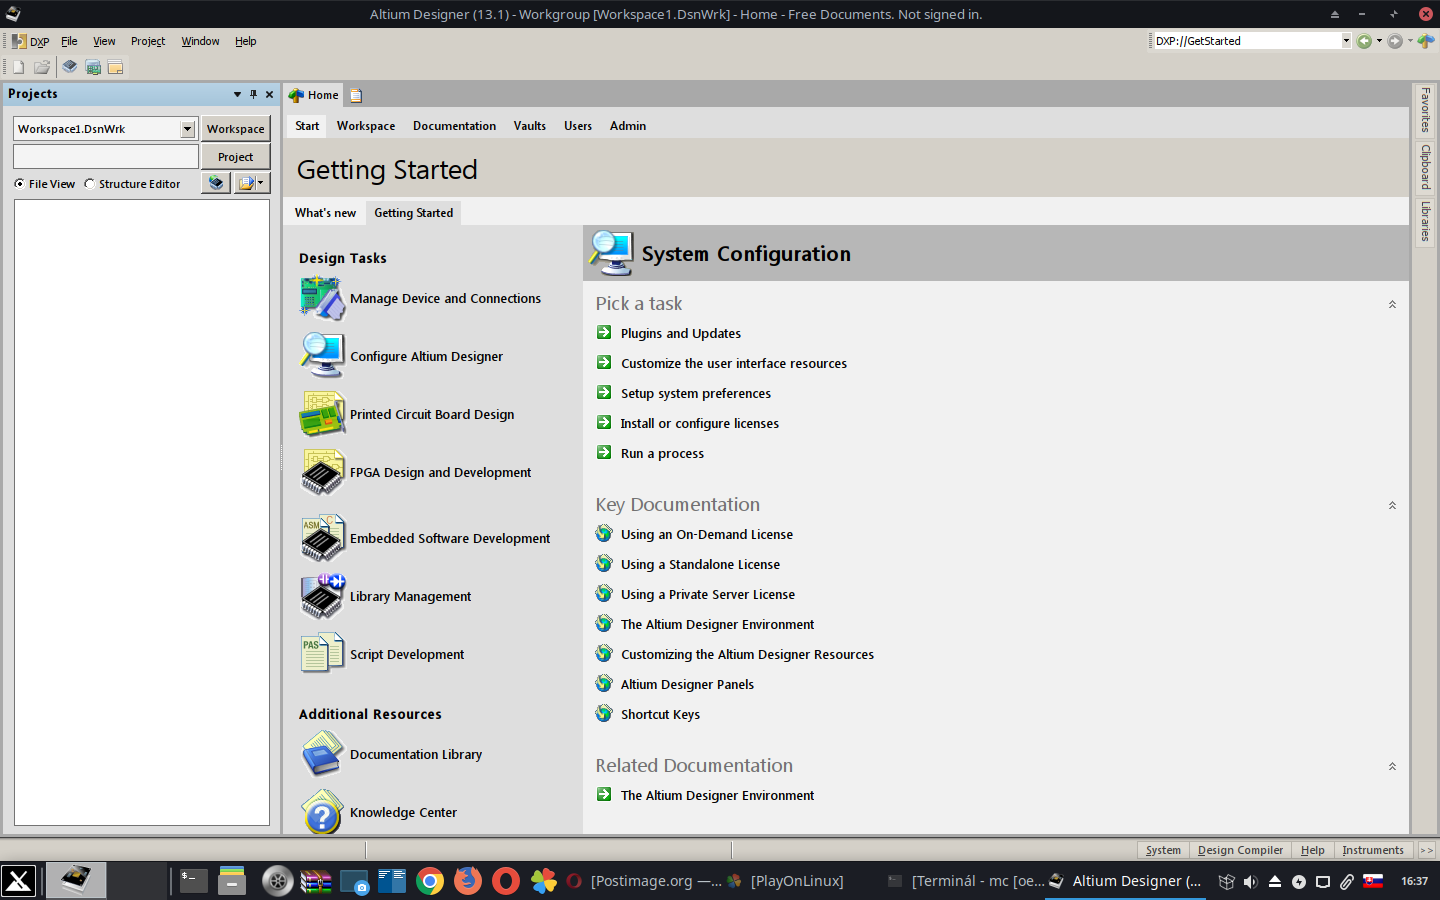Screen dimensions: 1440x900
Task: Click the Project button in Projects panel
Action: 236,157
